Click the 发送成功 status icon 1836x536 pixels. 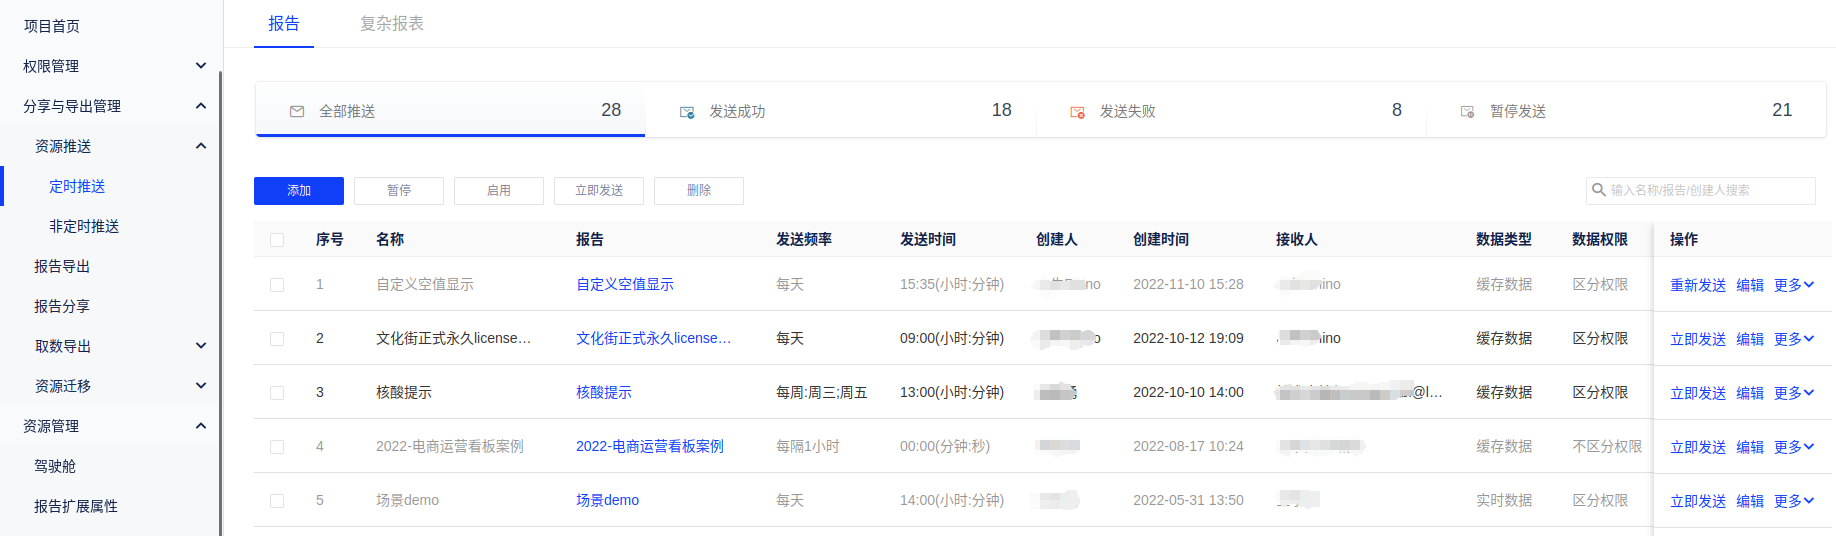(x=687, y=112)
